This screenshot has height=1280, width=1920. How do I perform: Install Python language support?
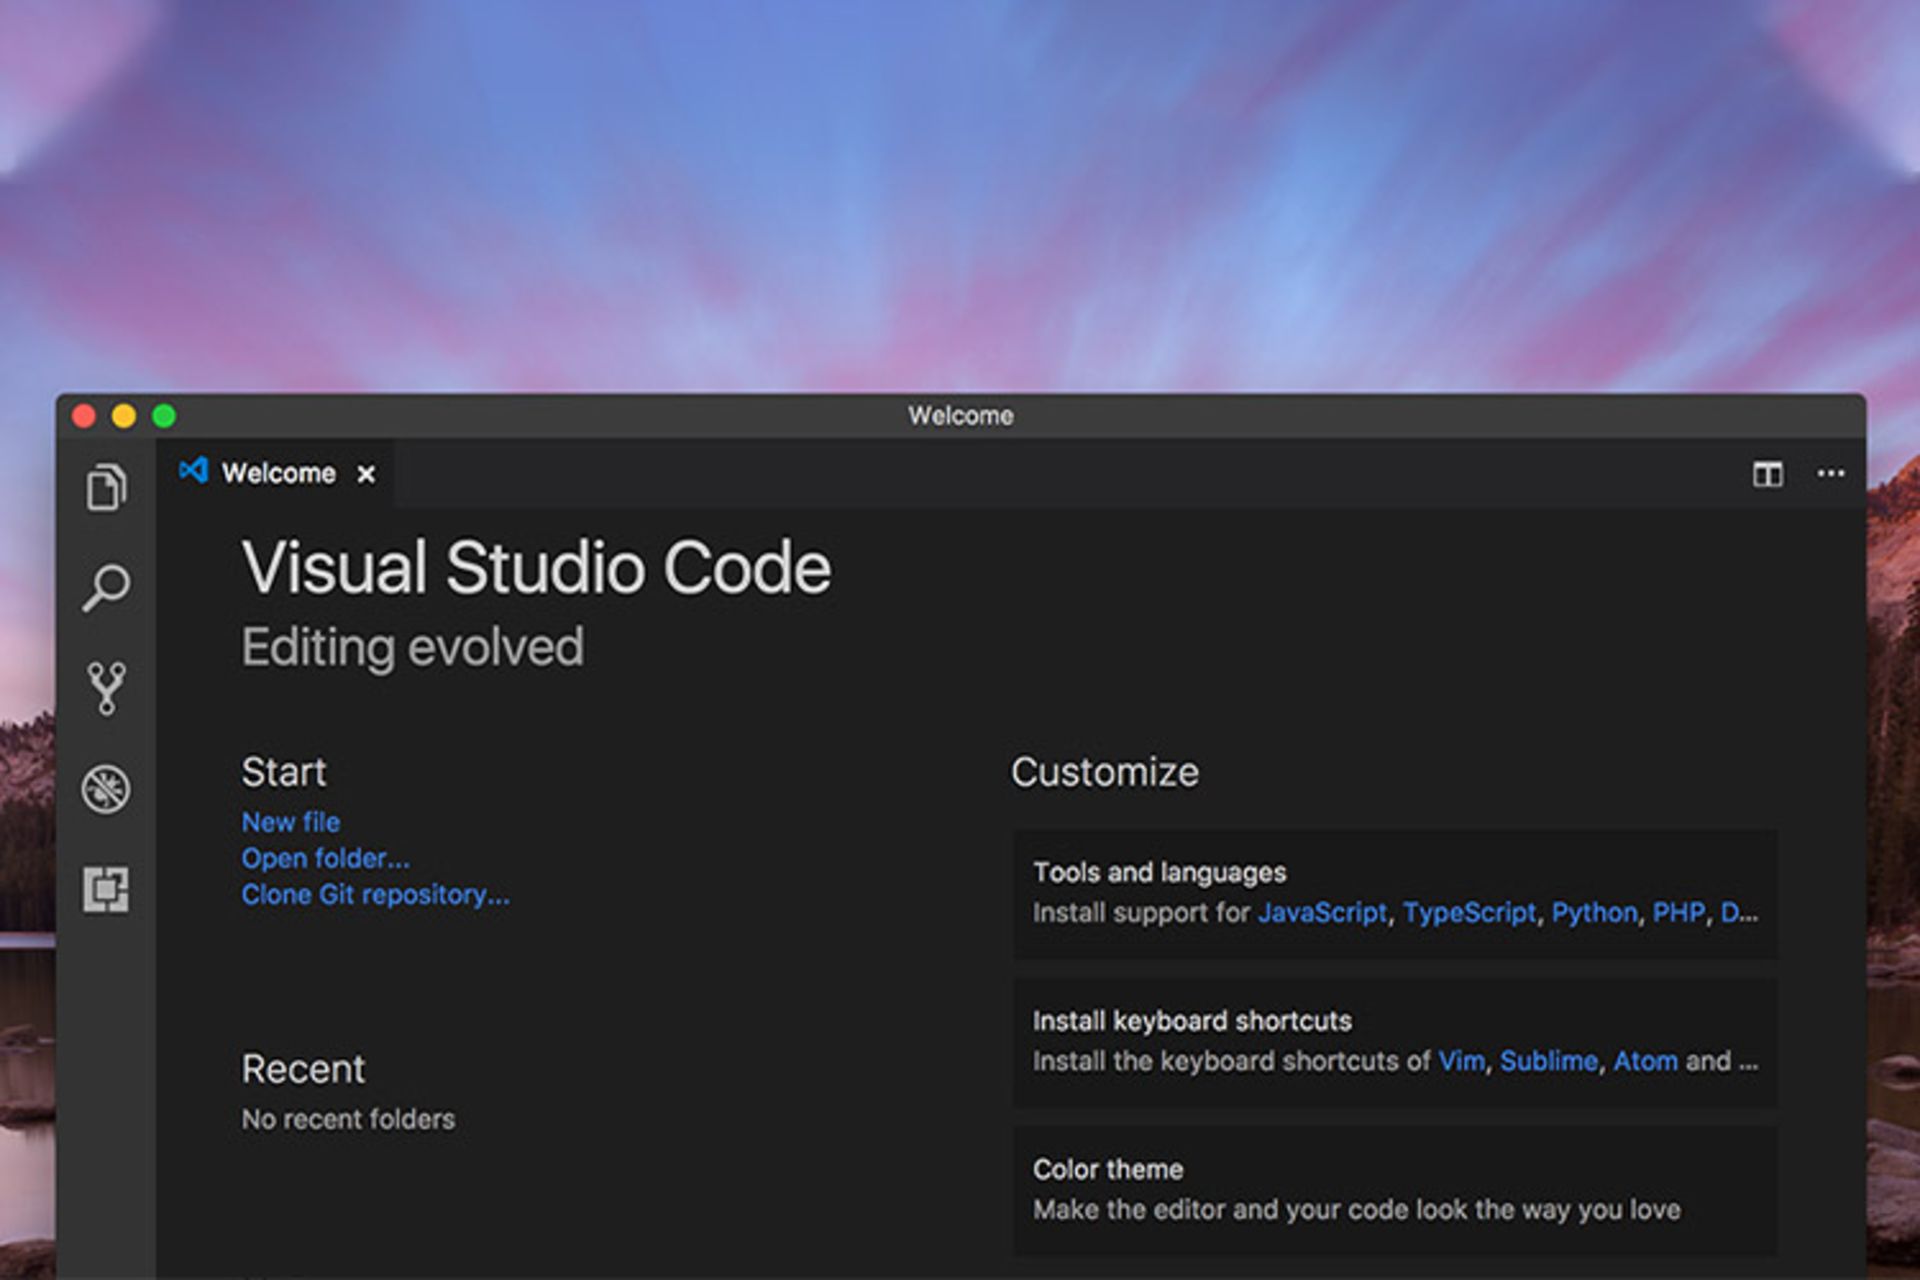[x=1594, y=912]
